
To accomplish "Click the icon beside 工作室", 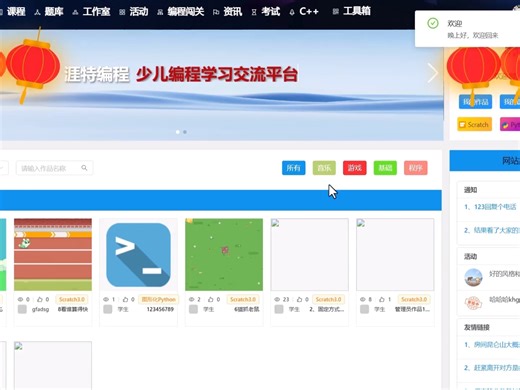I will [x=76, y=12].
